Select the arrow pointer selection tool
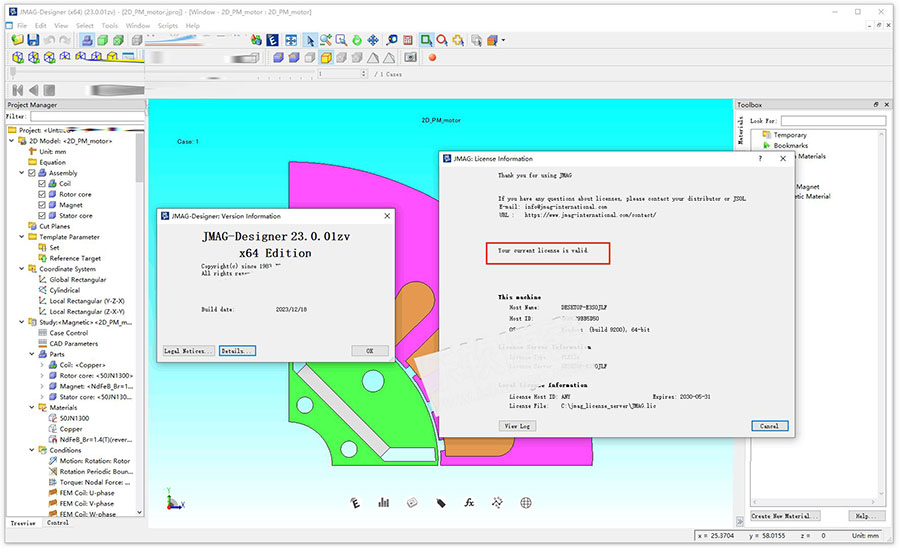The image size is (900, 548). pyautogui.click(x=309, y=40)
